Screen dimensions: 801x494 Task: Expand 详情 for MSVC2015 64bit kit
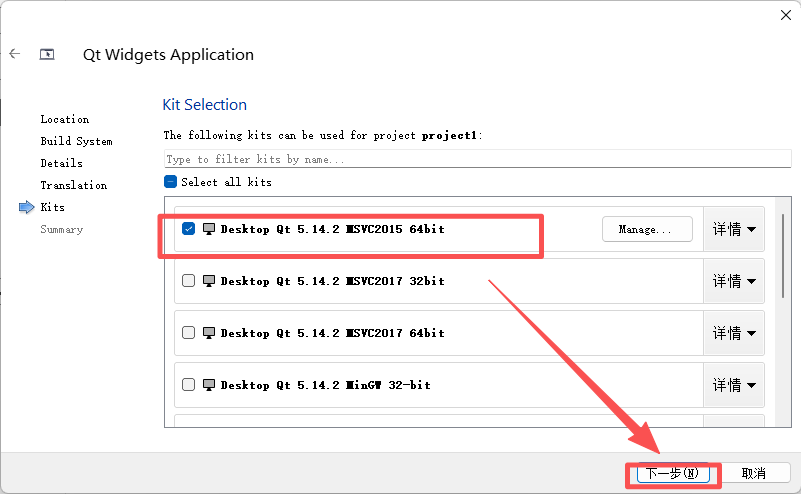click(x=734, y=229)
